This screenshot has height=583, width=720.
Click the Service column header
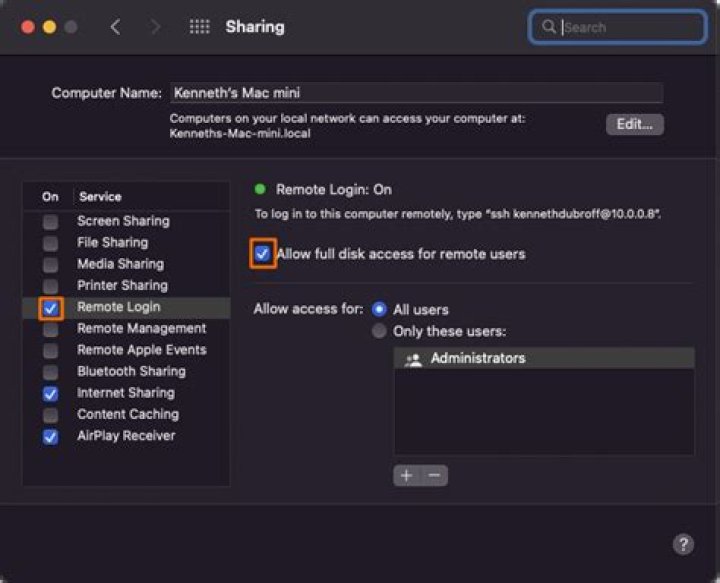pos(100,197)
